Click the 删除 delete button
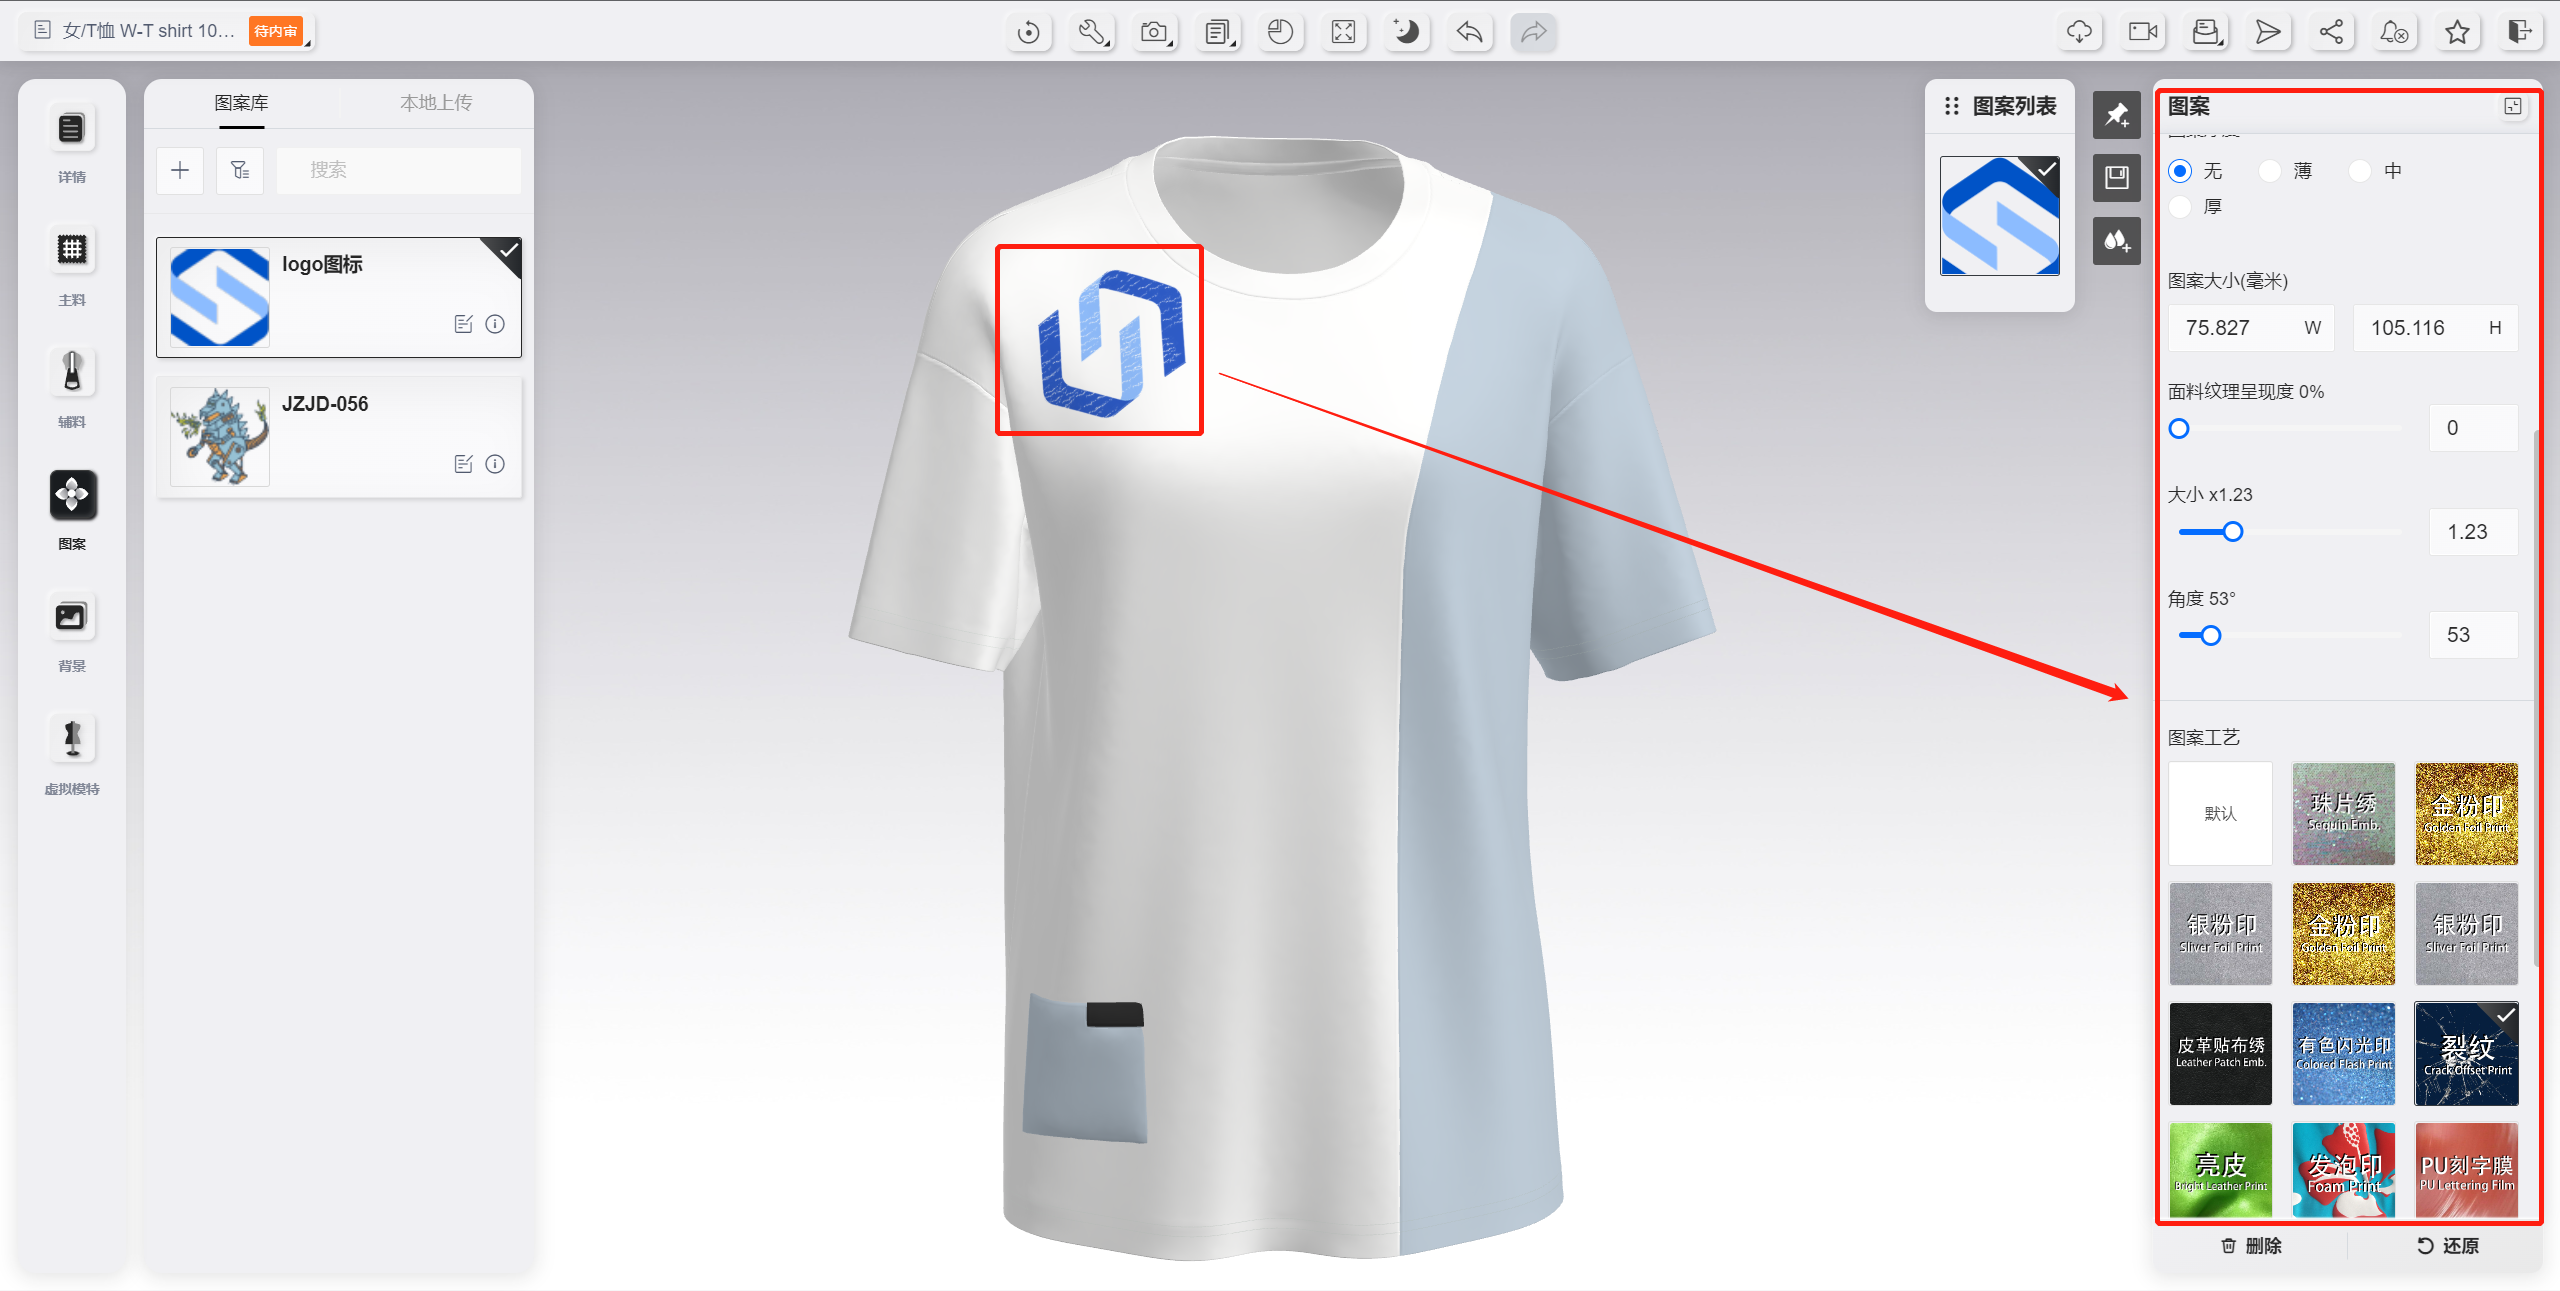 (2252, 1245)
